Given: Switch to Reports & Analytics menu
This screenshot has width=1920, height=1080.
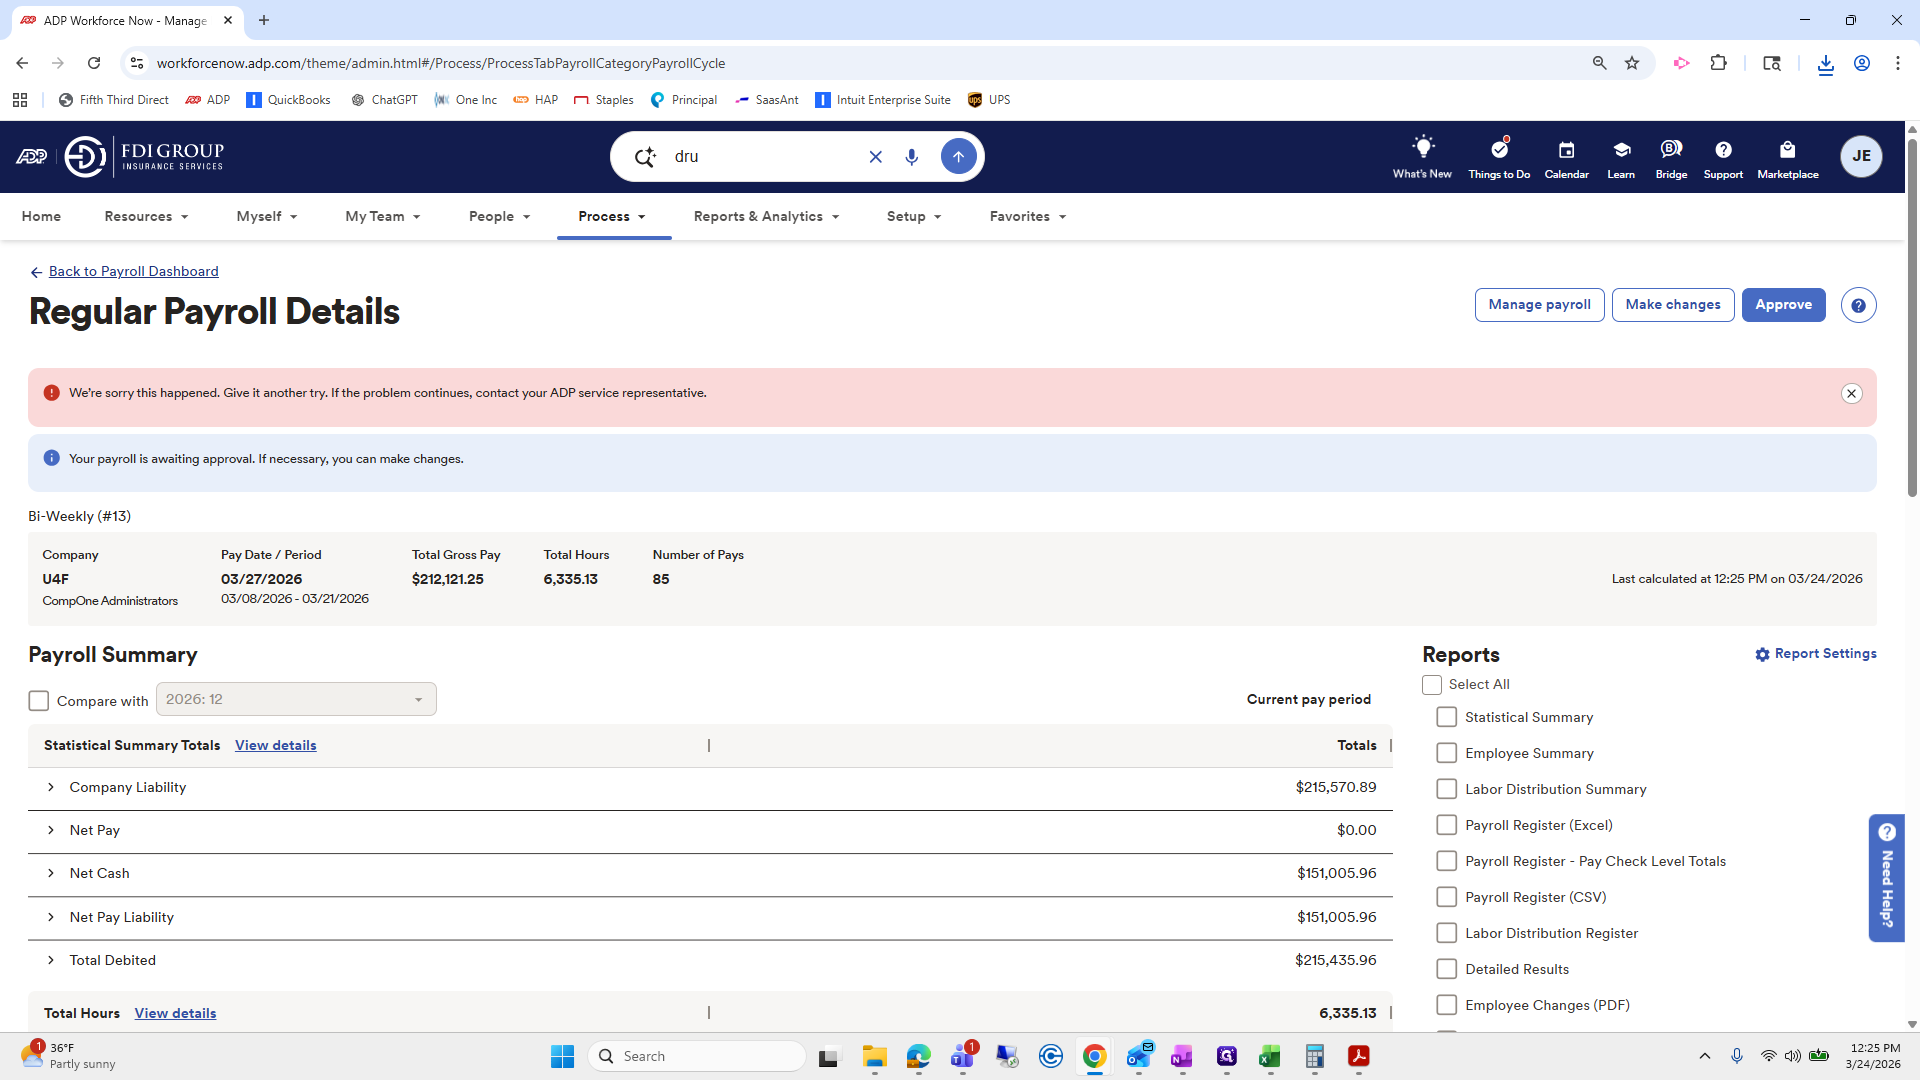Looking at the screenshot, I should coord(765,216).
